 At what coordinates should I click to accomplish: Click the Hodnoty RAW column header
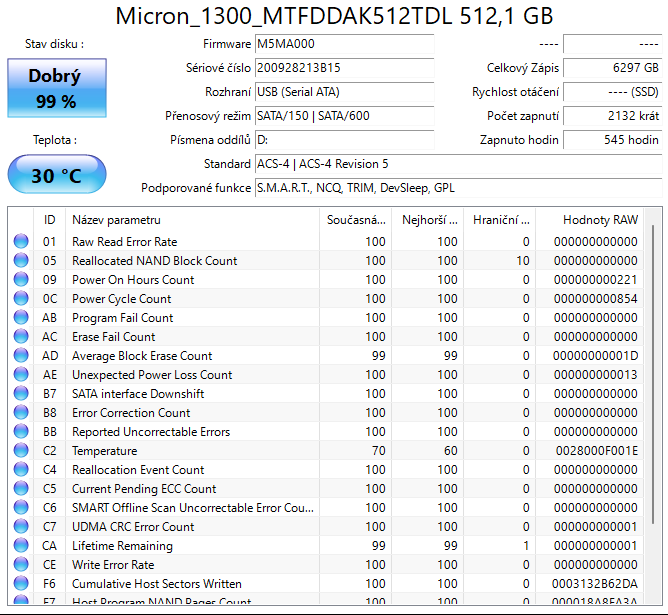click(x=590, y=220)
